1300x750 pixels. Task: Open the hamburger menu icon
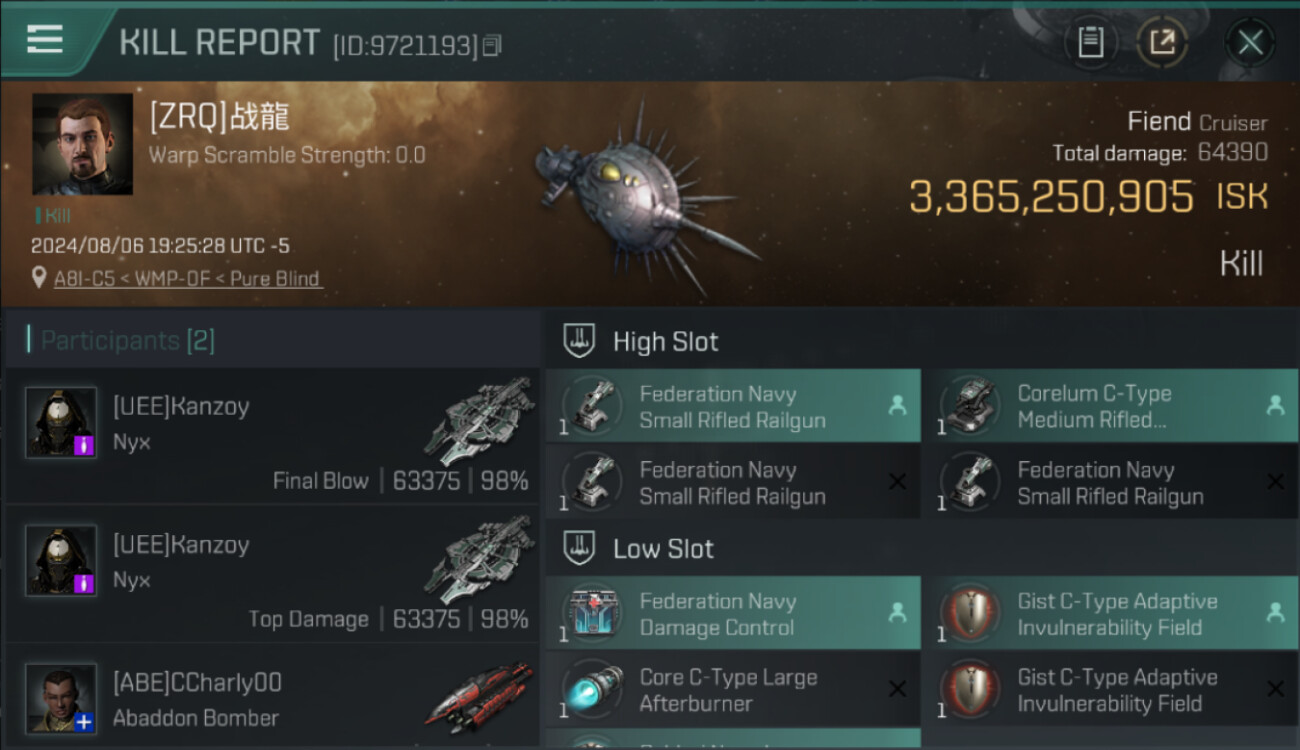(x=45, y=40)
